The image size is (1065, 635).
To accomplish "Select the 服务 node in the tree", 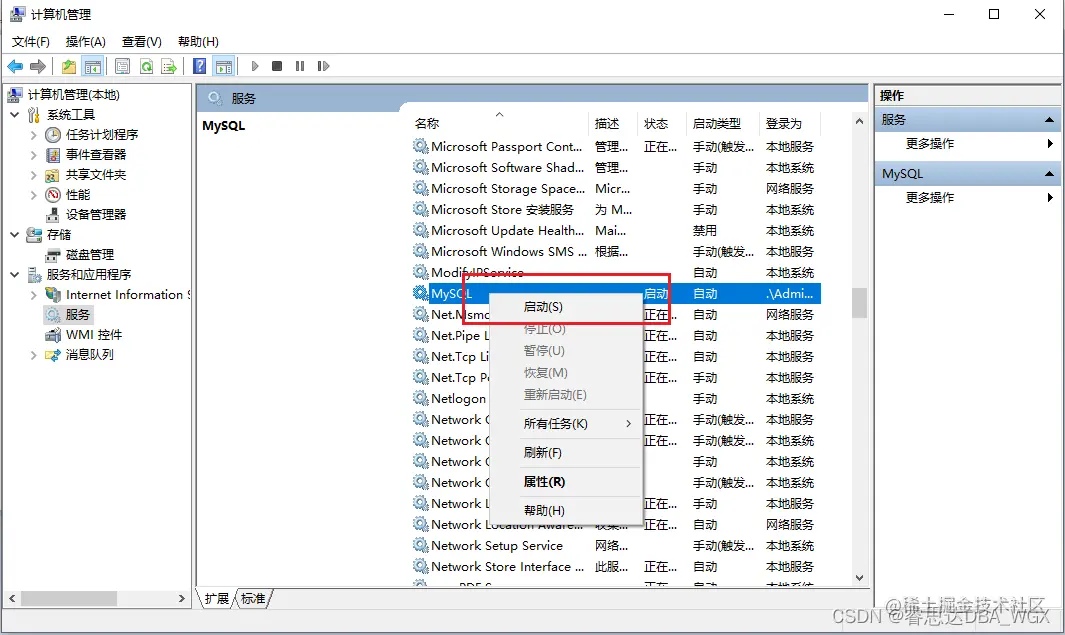I will pos(77,314).
